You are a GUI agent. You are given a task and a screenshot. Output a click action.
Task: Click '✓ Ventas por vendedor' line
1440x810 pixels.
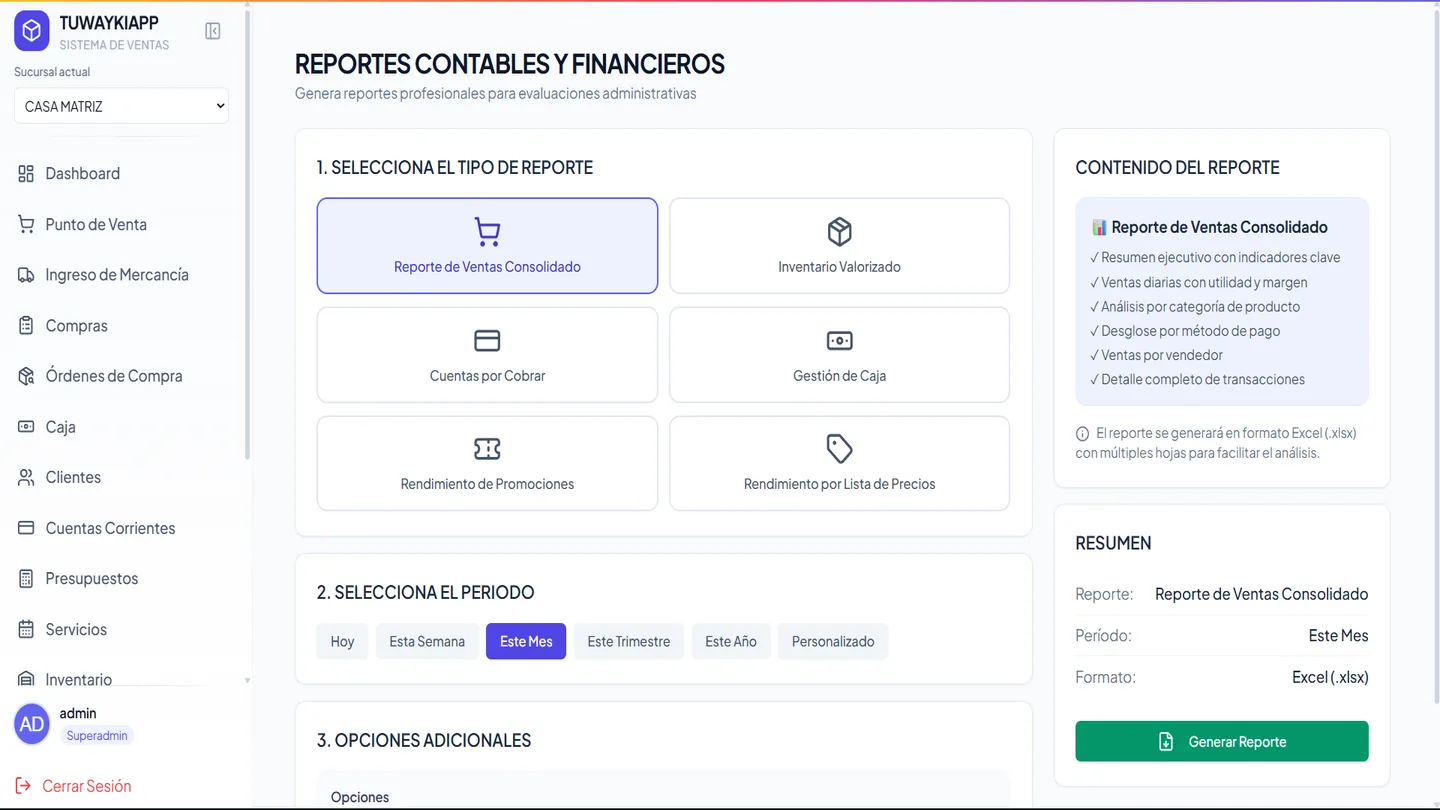1157,355
